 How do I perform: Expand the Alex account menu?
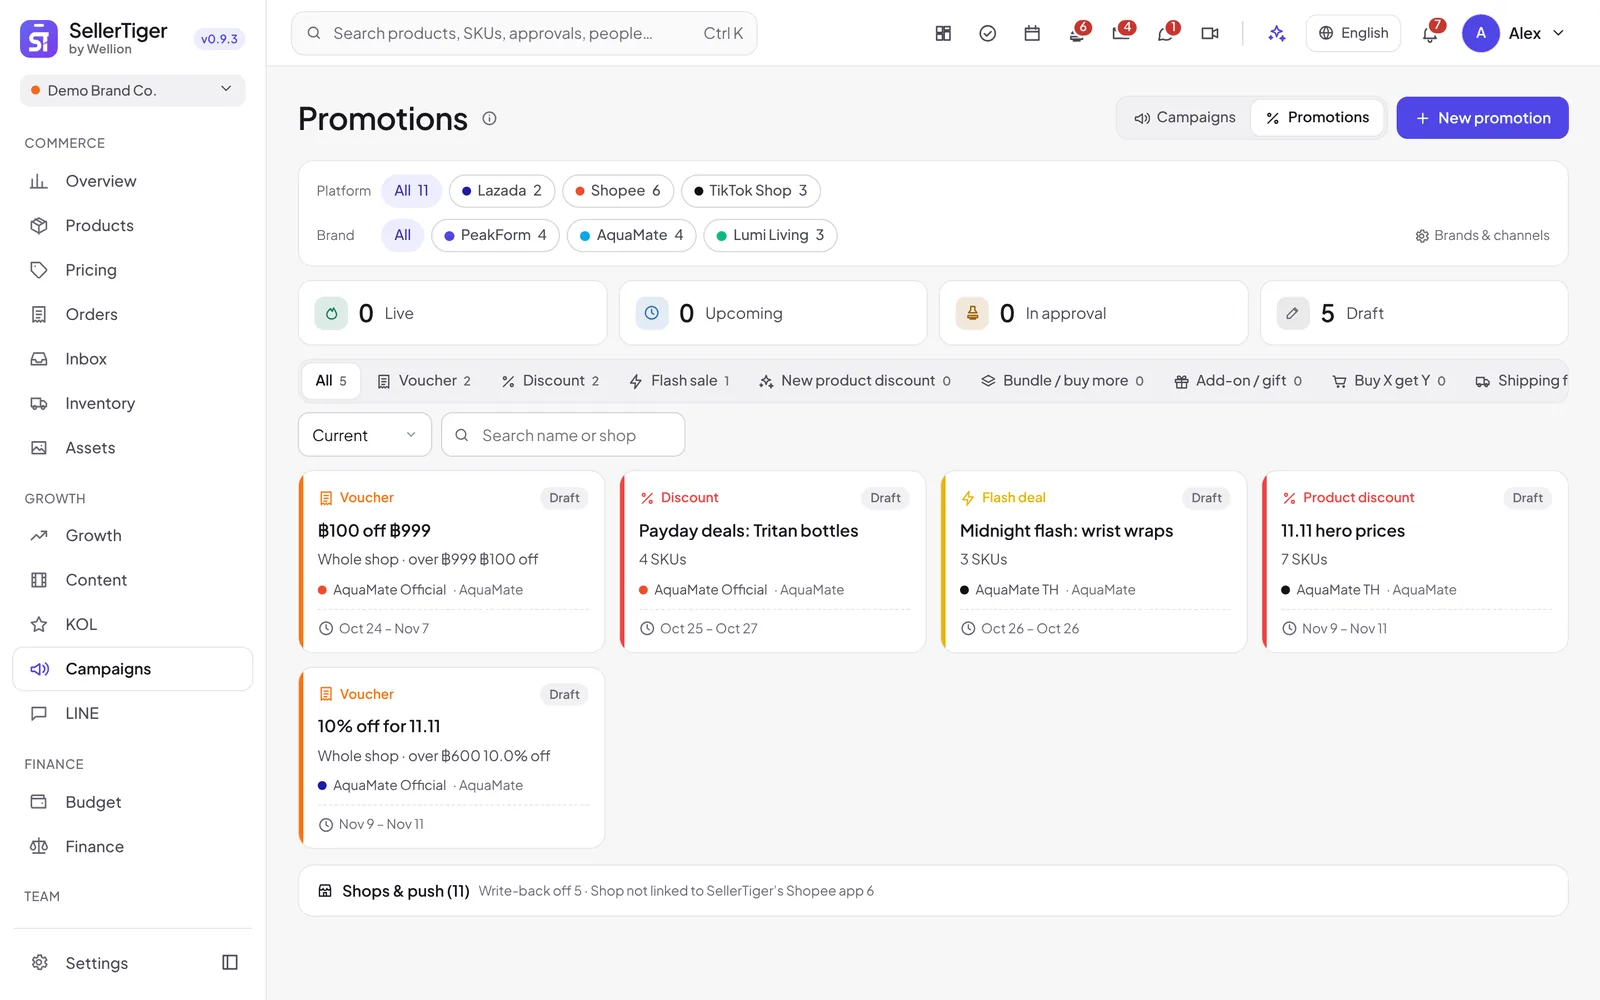click(x=1514, y=33)
